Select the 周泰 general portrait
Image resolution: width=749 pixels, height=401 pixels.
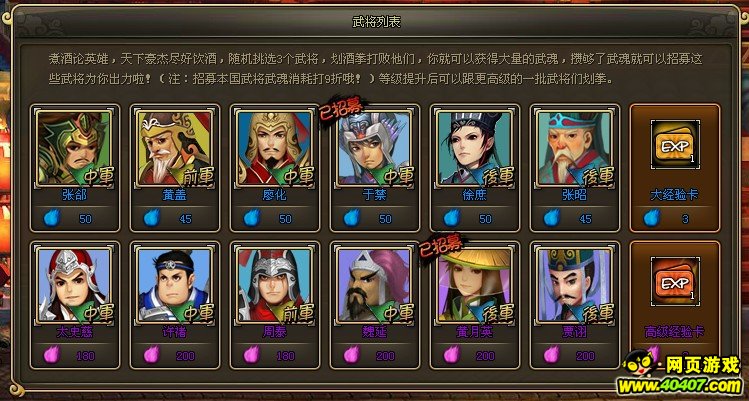(275, 284)
